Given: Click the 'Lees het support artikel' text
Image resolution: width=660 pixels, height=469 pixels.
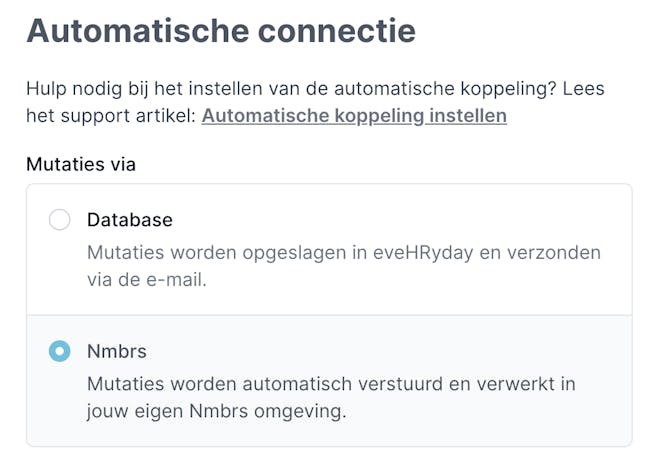Looking at the screenshot, I should point(110,116).
